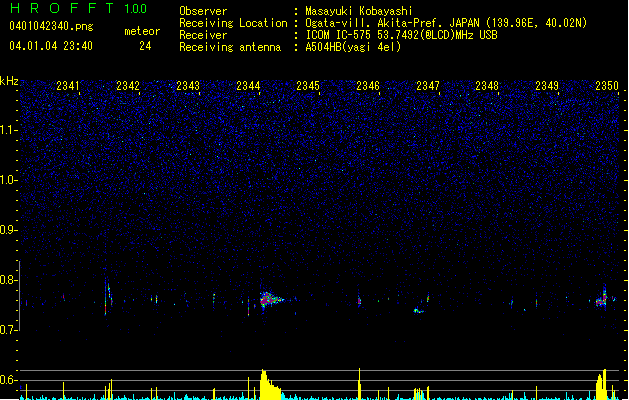The image size is (629, 400).
Task: Click the 2341 time marker
Action: point(68,86)
